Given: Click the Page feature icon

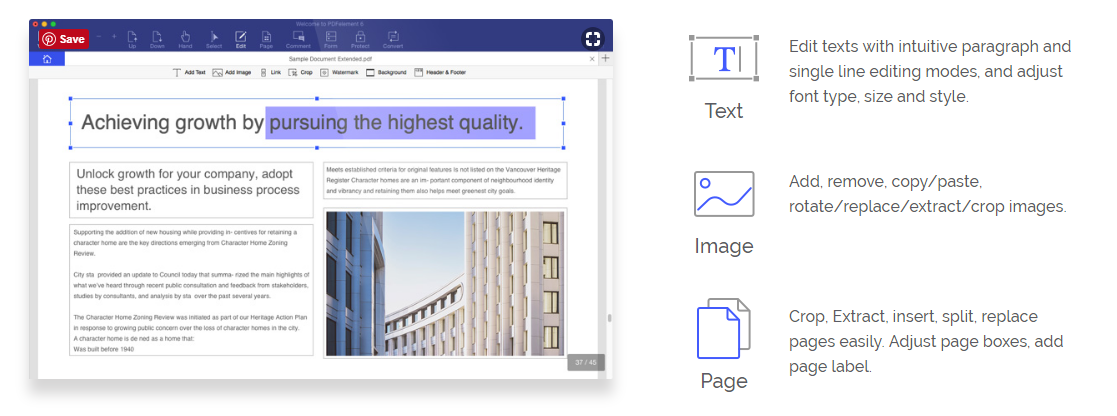Looking at the screenshot, I should pyautogui.click(x=724, y=328).
